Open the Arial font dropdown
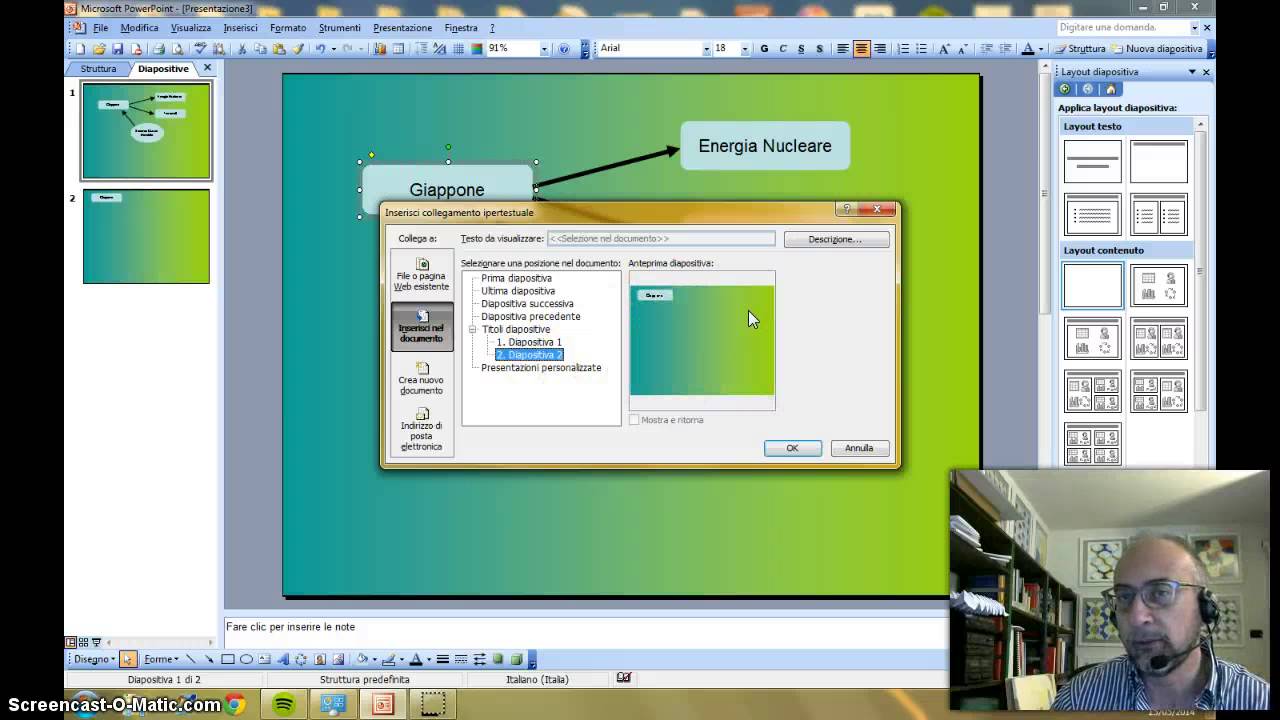Screen dimensions: 1280x720 coord(706,49)
